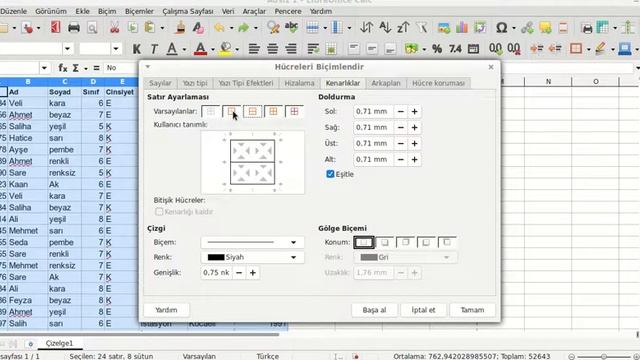Open the highlight color dropdown arrow
The width and height of the screenshot is (640, 360).
[x=237, y=50]
